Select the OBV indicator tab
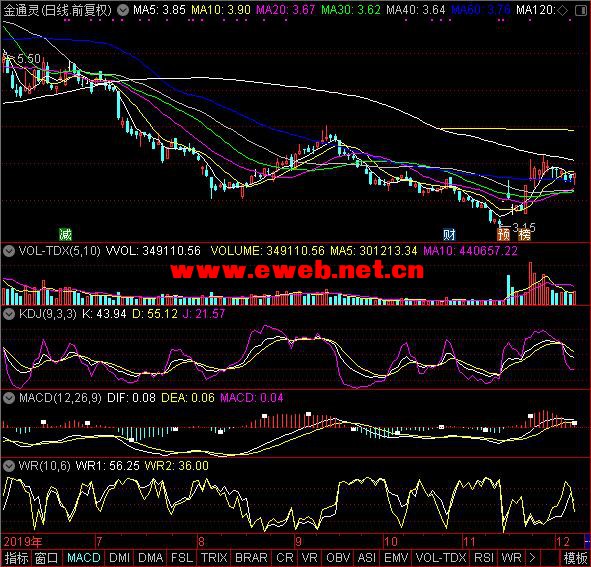The height and width of the screenshot is (567, 591). tap(338, 558)
